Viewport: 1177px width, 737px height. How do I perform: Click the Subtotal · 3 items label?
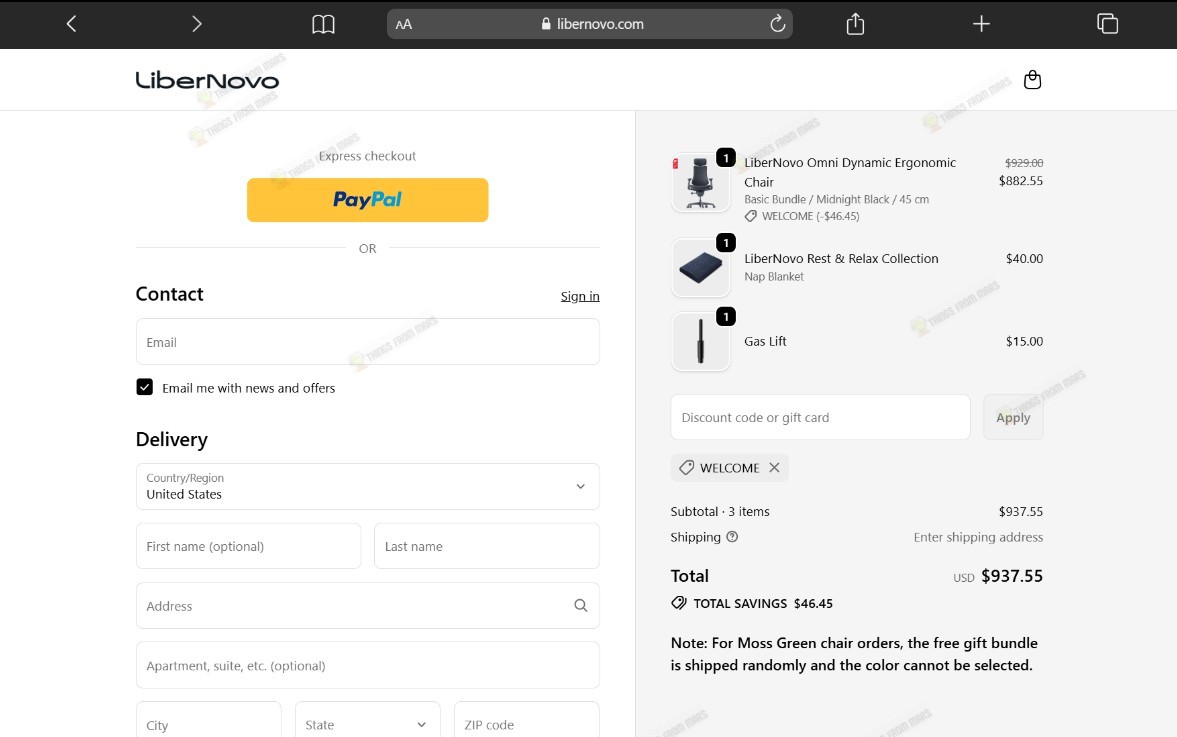(720, 511)
